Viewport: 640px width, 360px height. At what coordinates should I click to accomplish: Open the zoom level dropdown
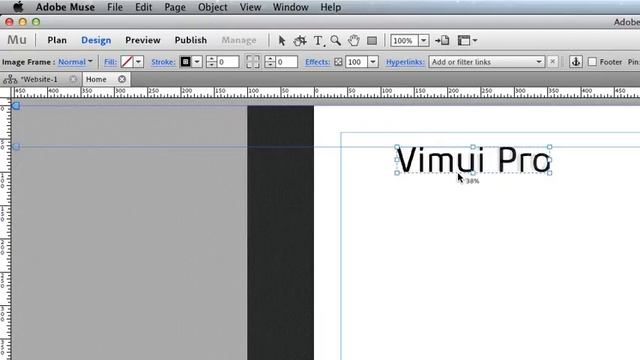424,40
